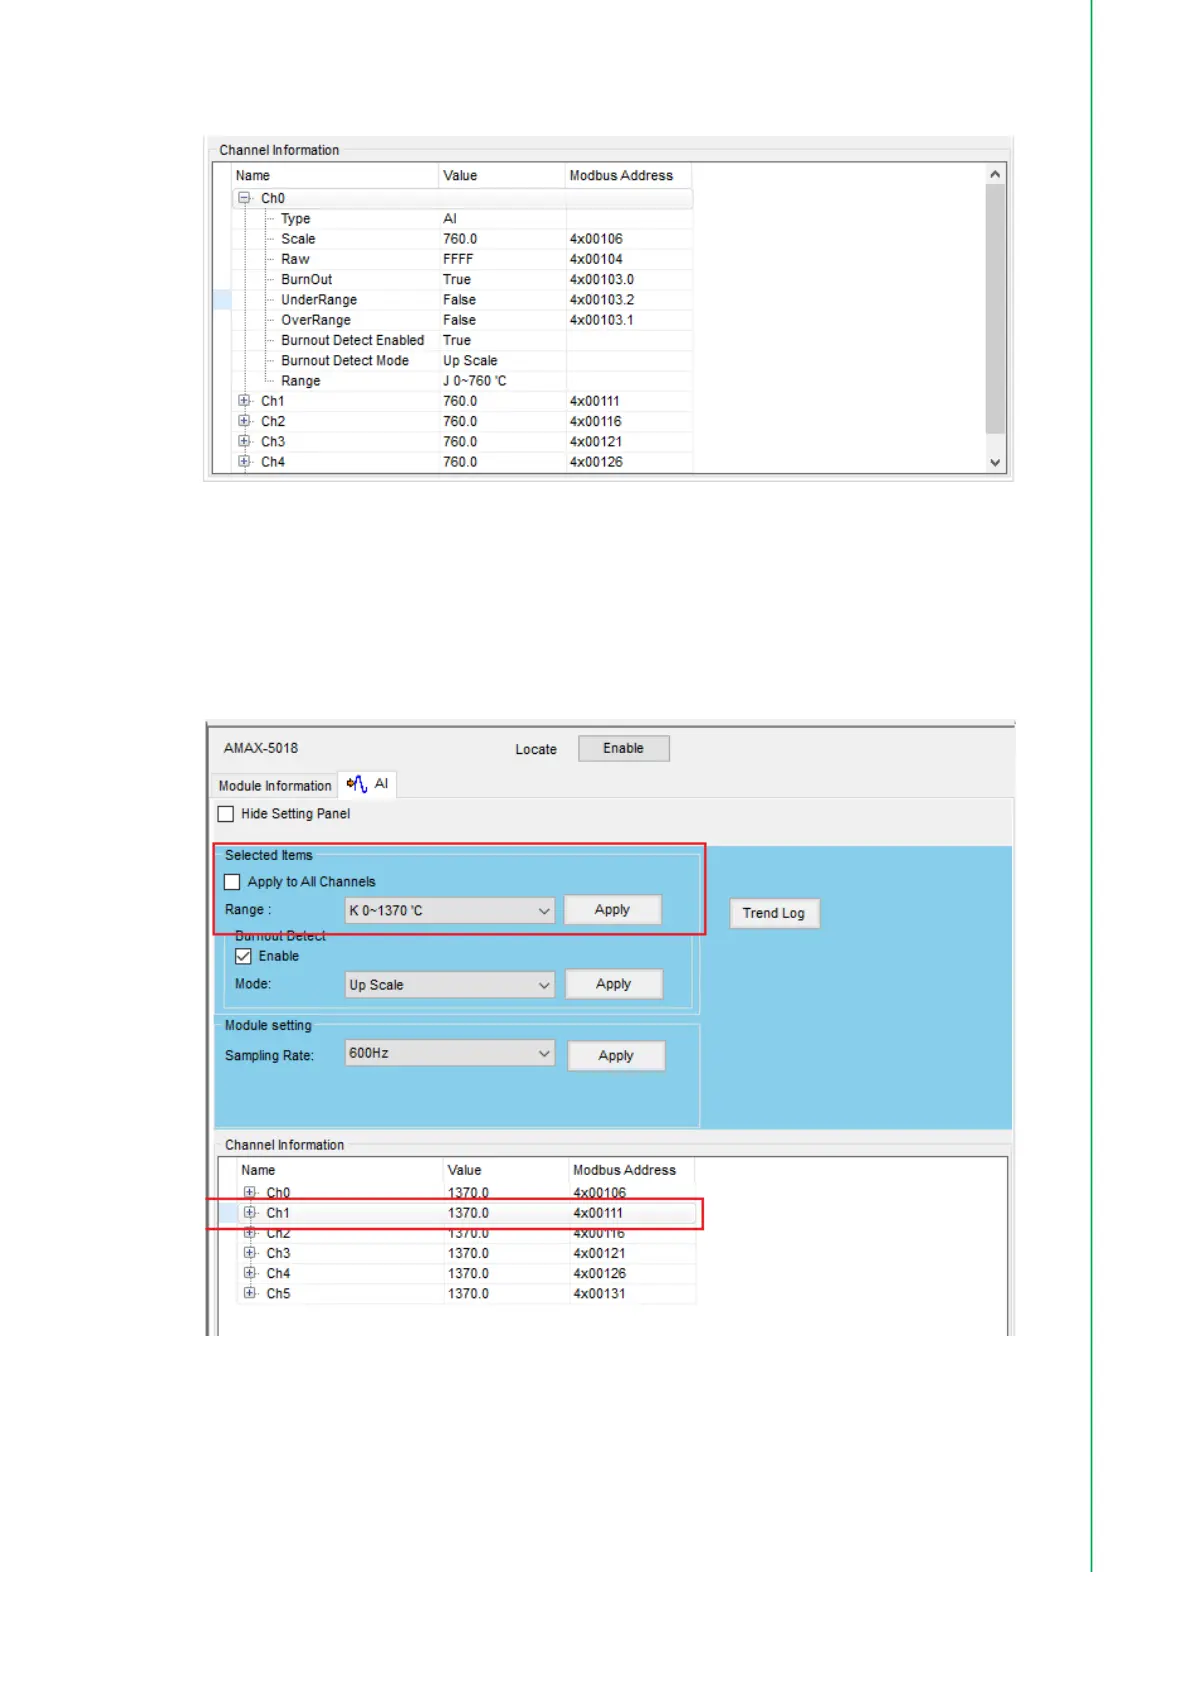Apply the Burnout Detect mode

tap(613, 985)
